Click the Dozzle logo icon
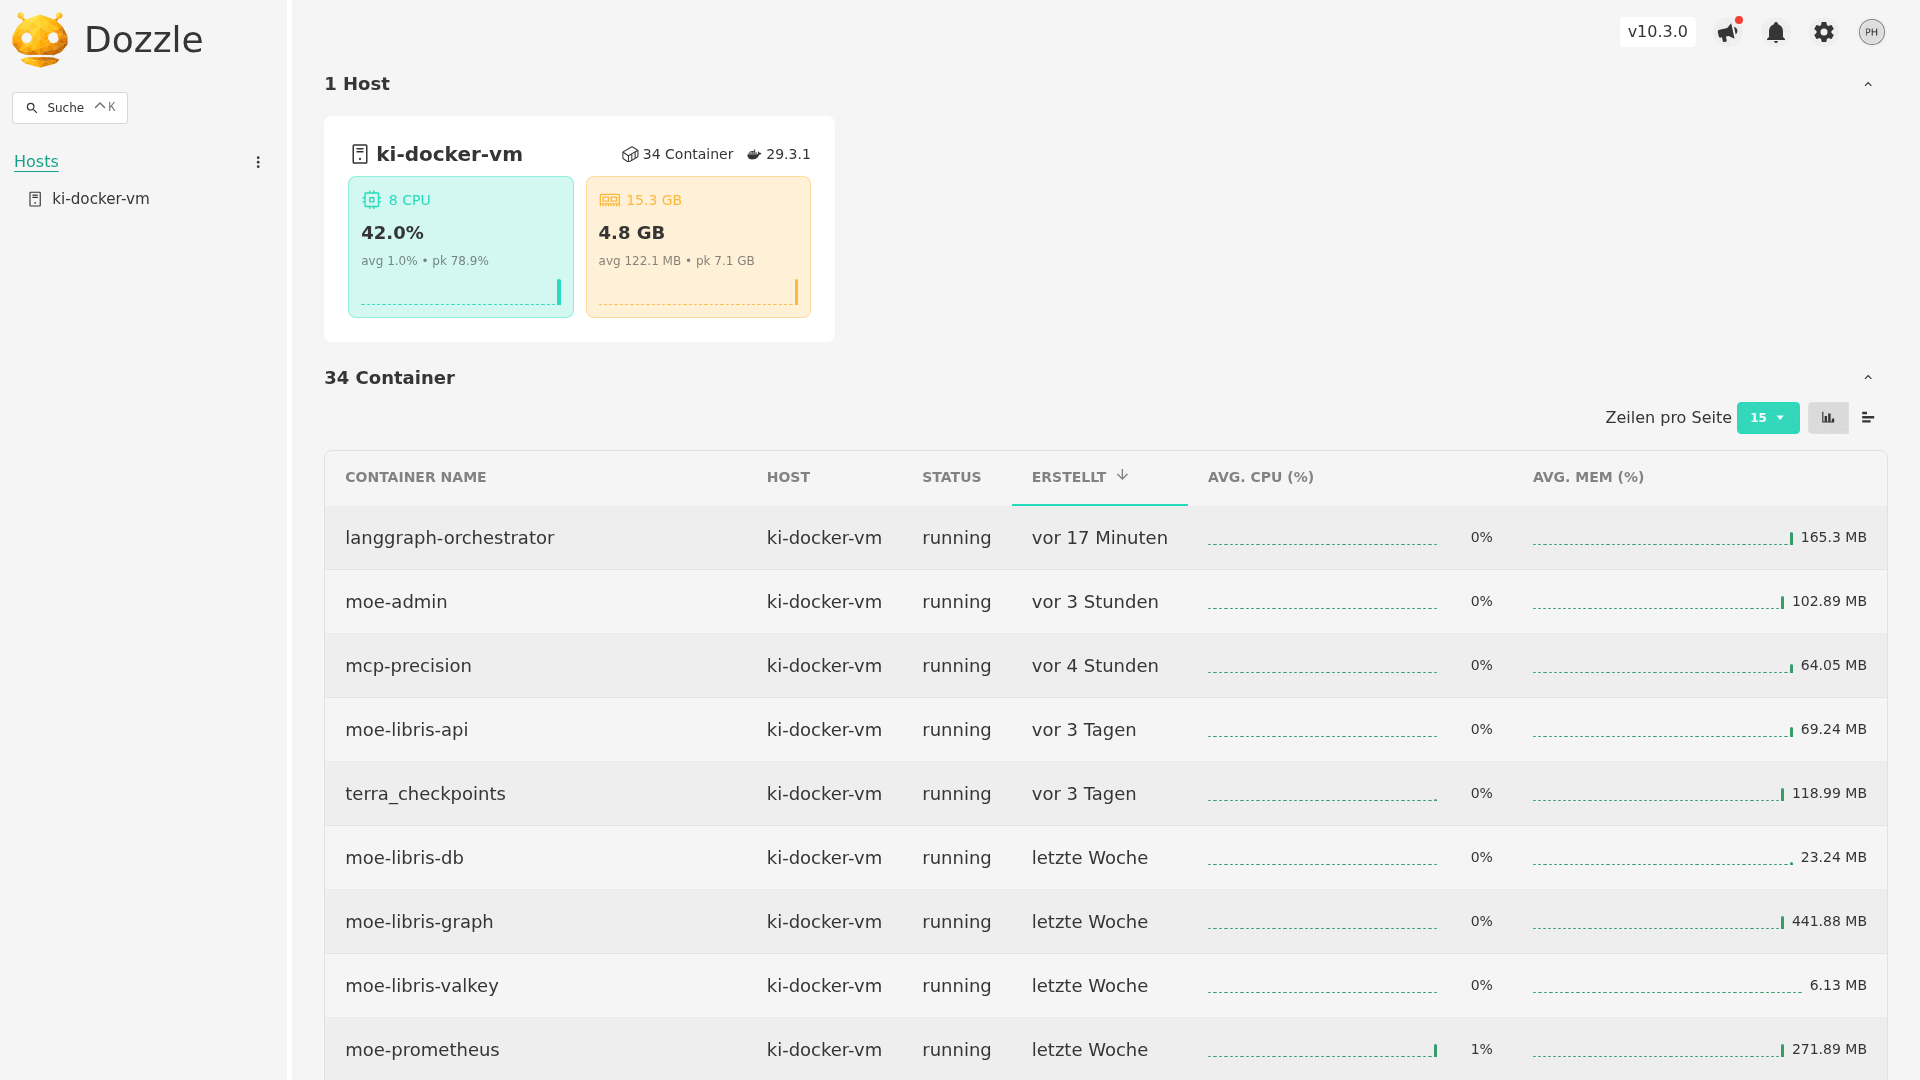This screenshot has width=1920, height=1080. coord(40,40)
